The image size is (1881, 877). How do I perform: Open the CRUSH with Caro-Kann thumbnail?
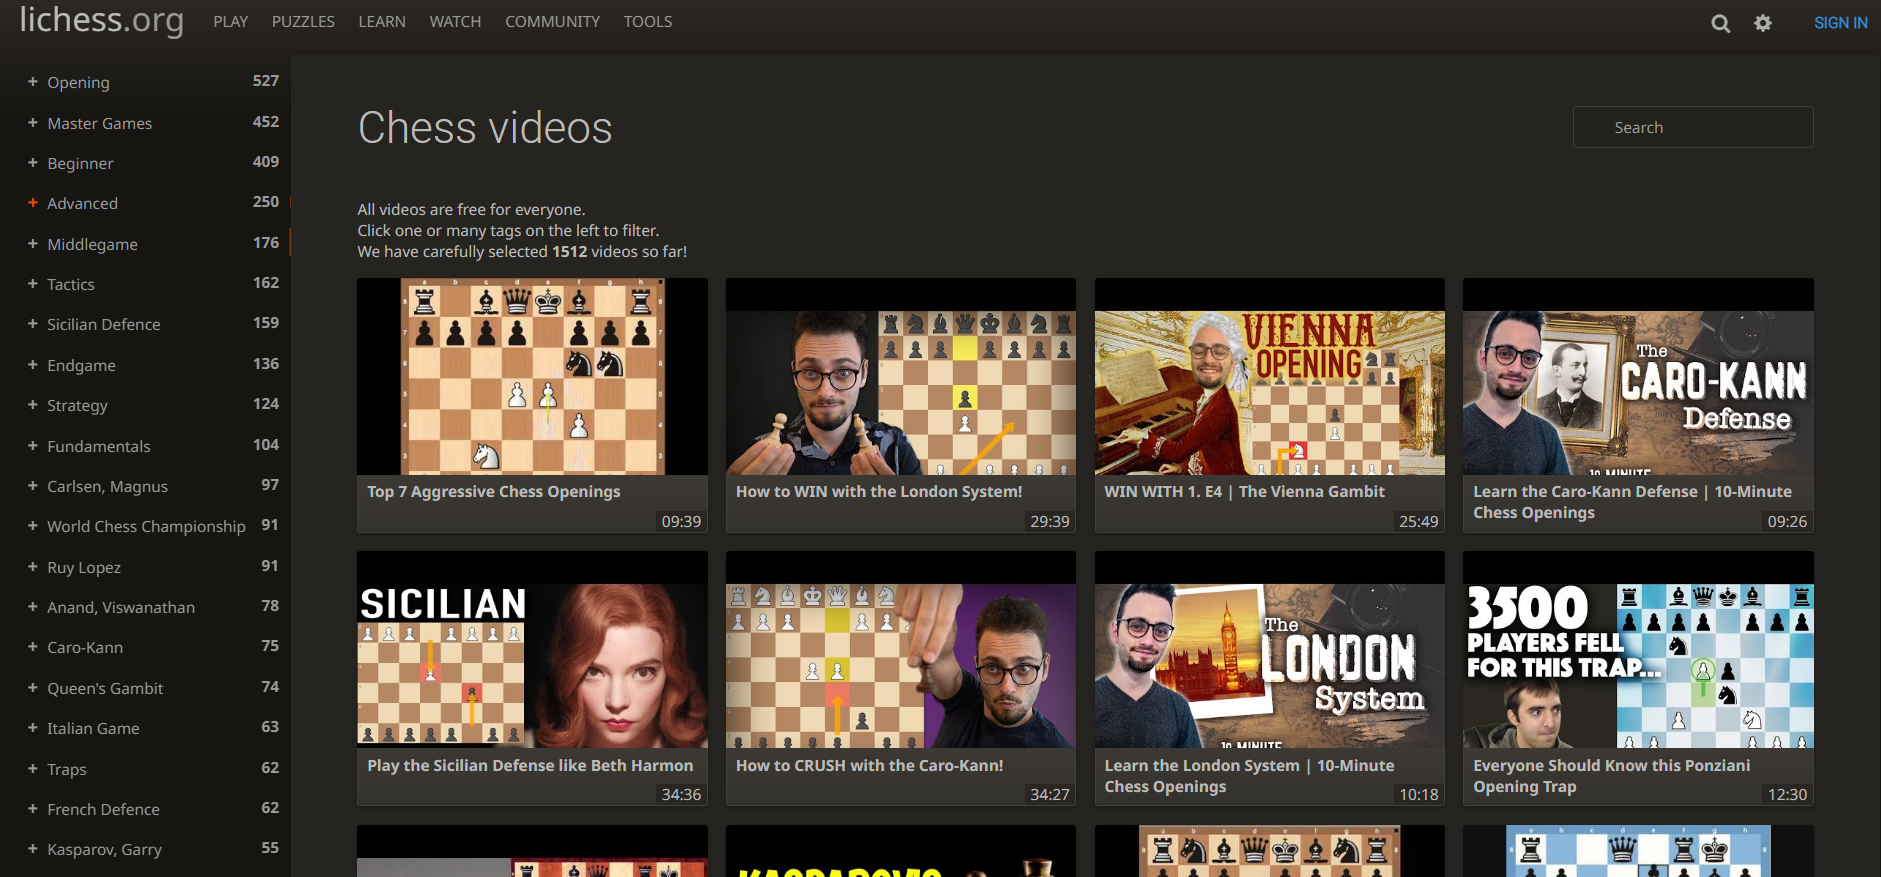coord(901,650)
